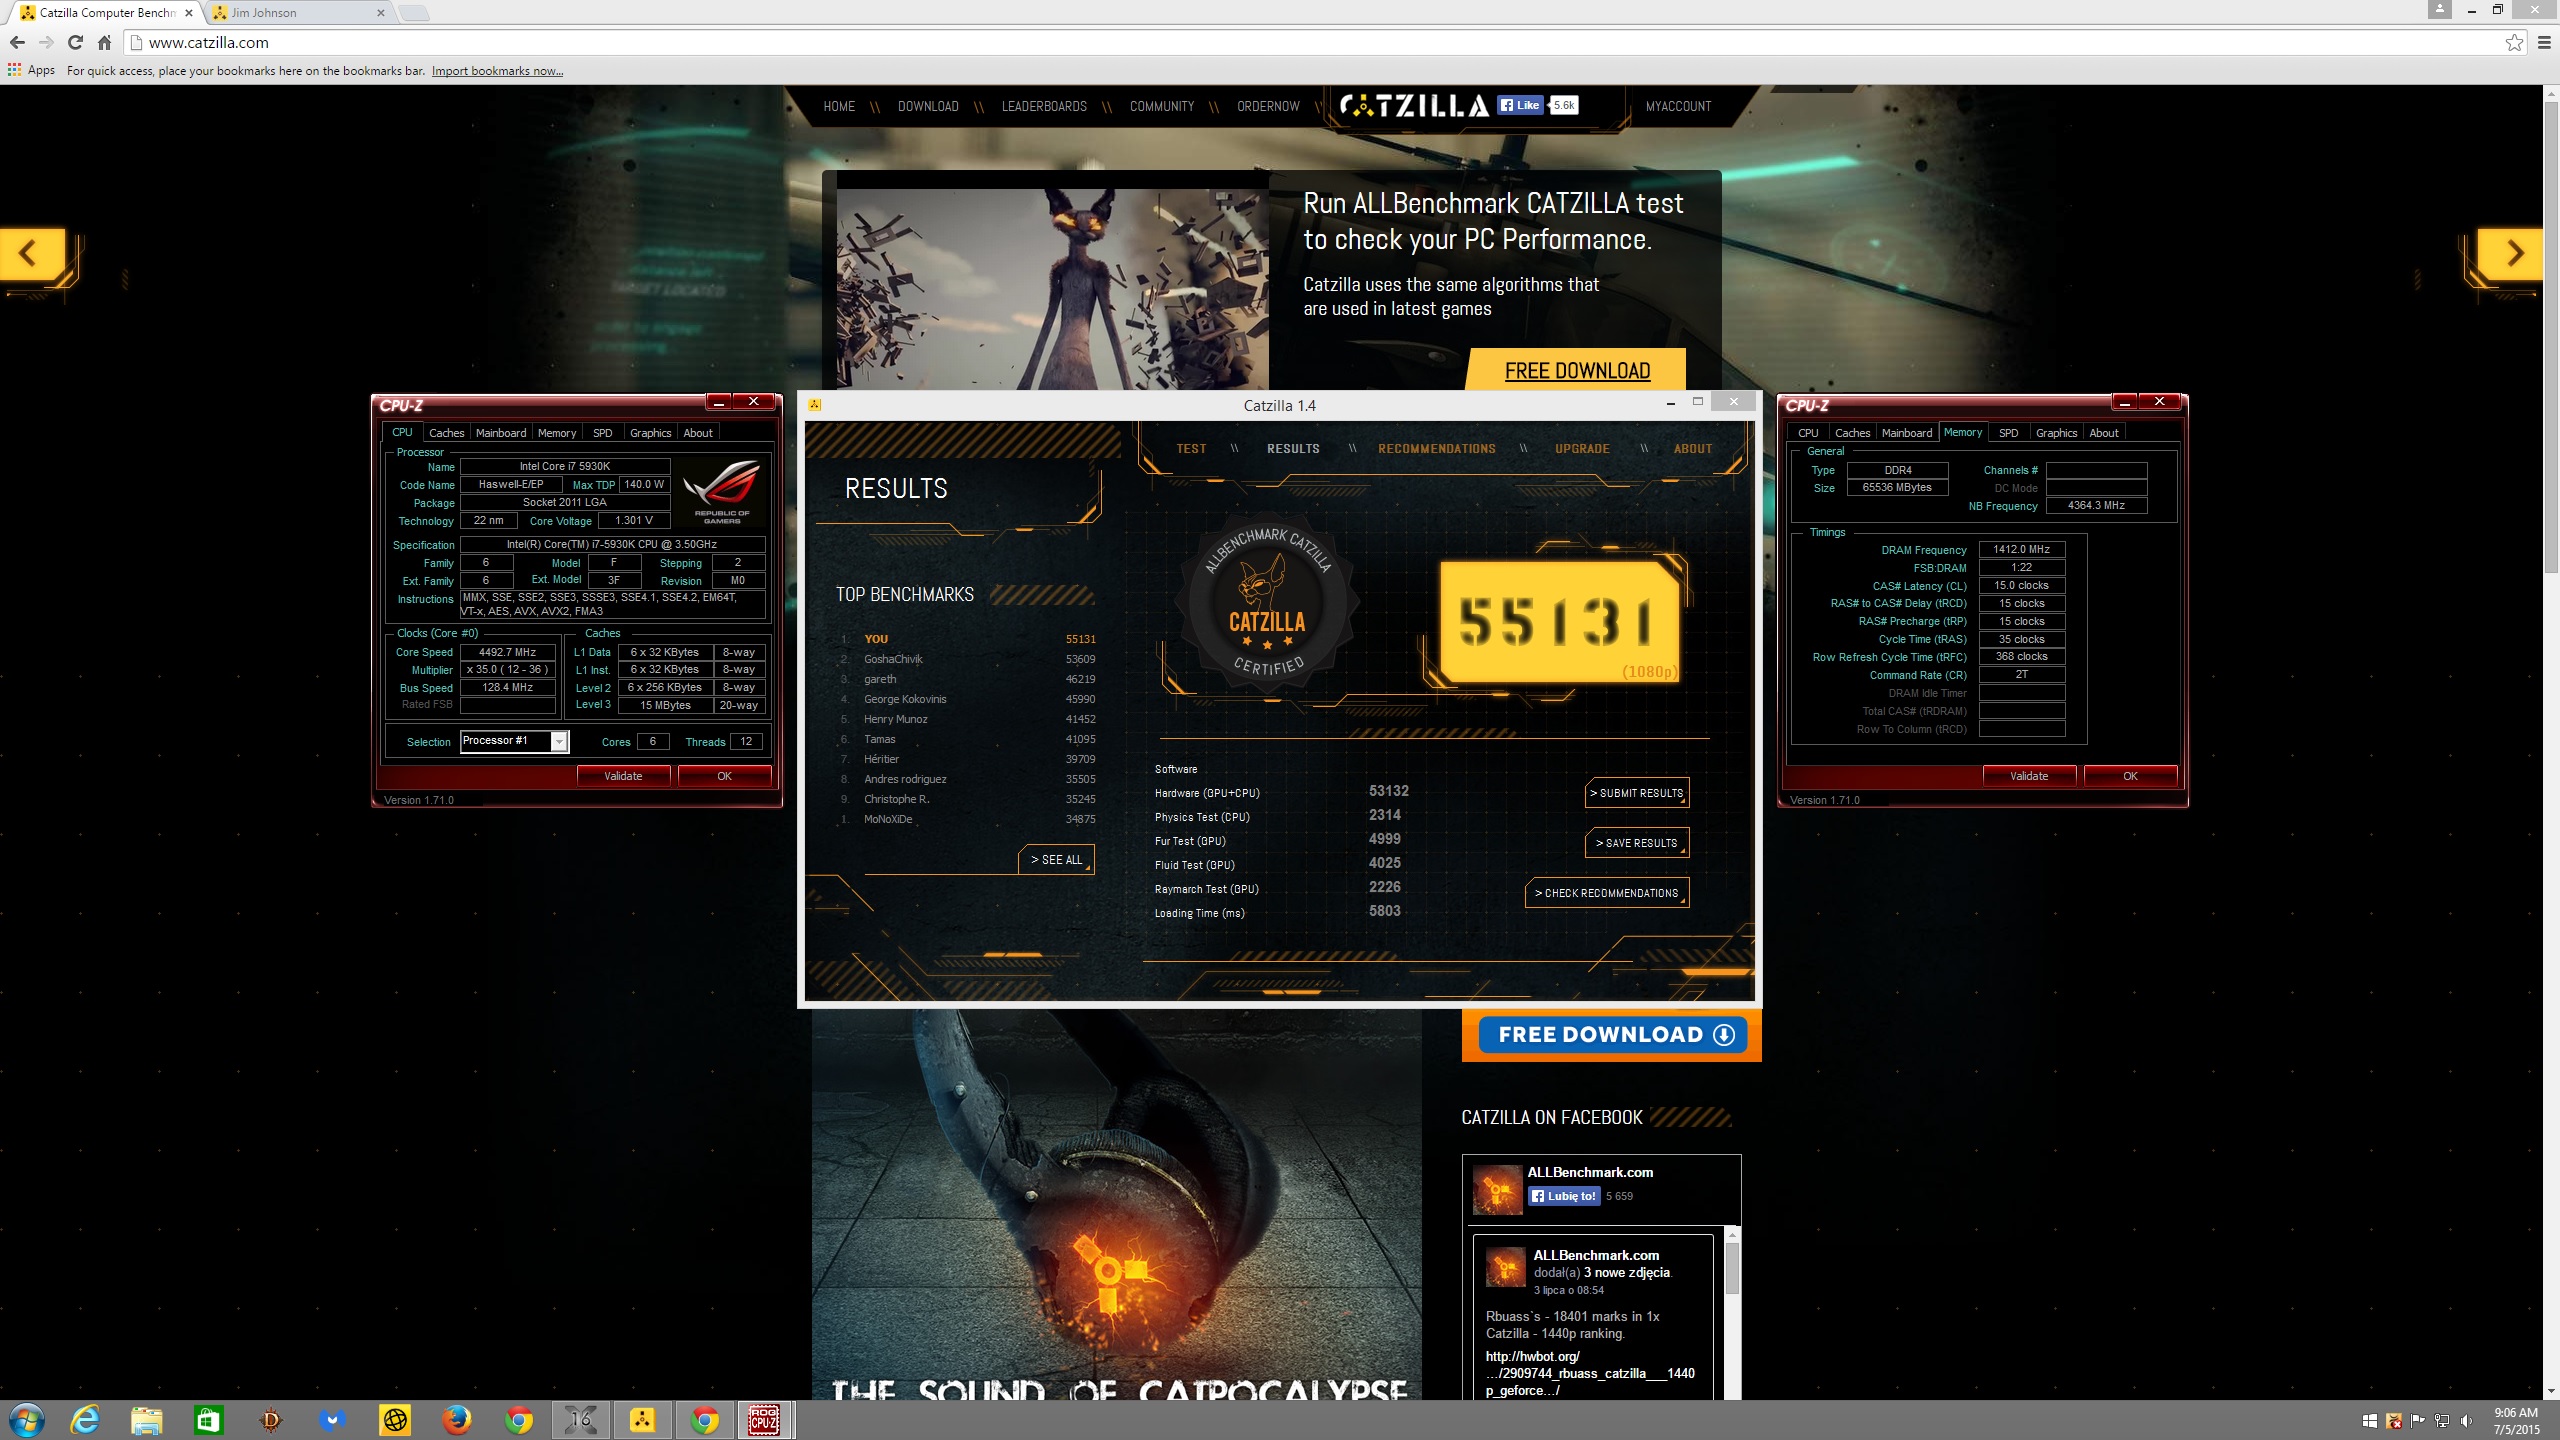
Task: Launch Internet Explorer from taskbar
Action: (x=85, y=1420)
